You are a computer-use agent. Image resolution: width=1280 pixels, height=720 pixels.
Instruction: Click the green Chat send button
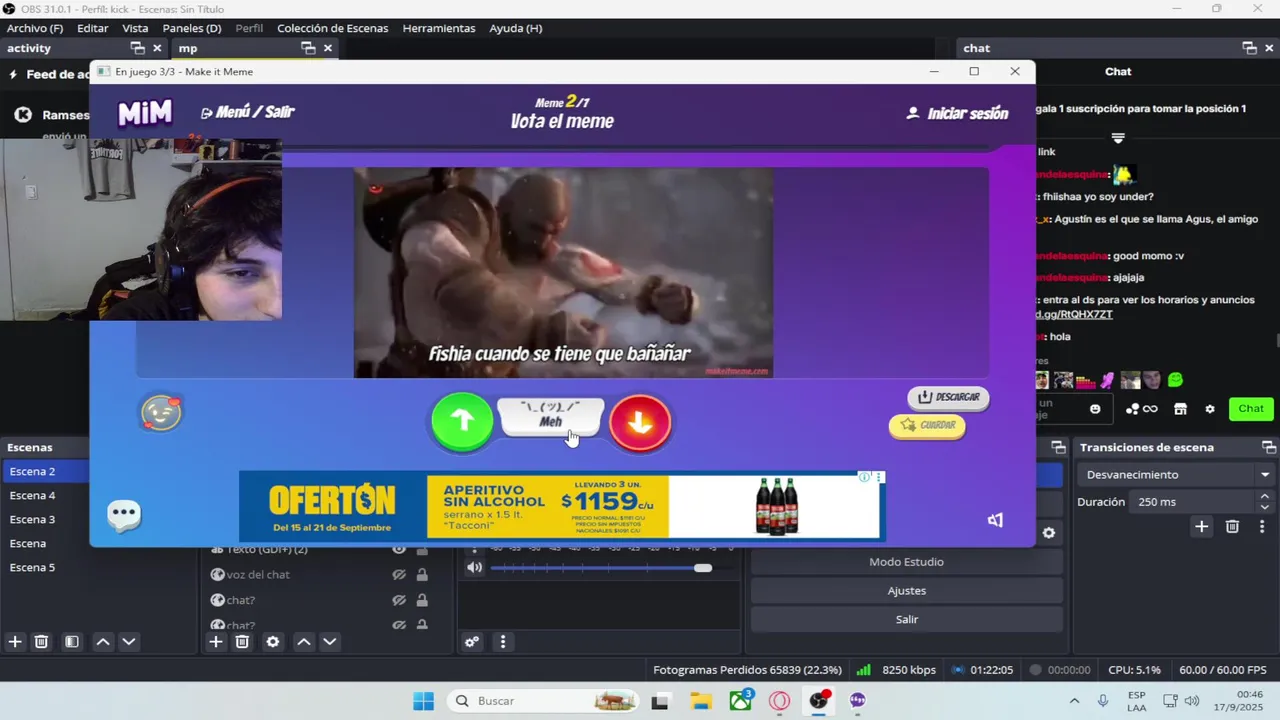pos(1251,408)
